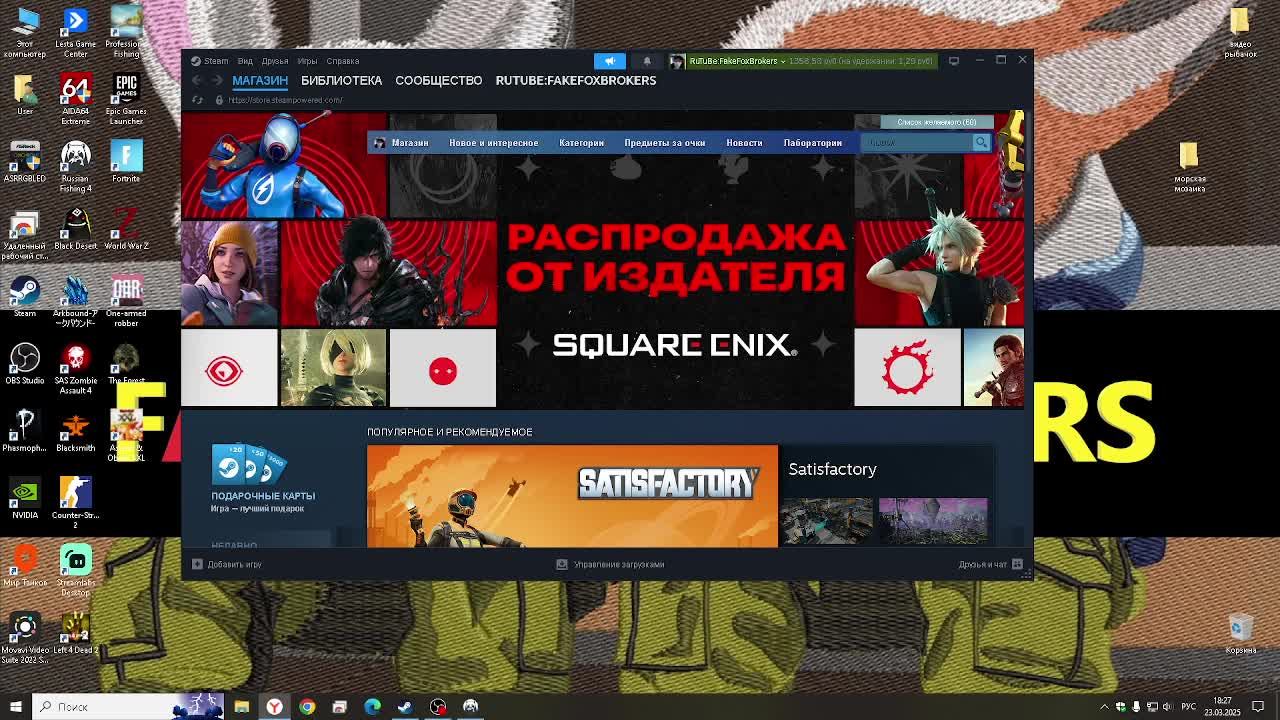Image resolution: width=1280 pixels, height=720 pixels.
Task: Click the store search input field
Action: (x=918, y=142)
